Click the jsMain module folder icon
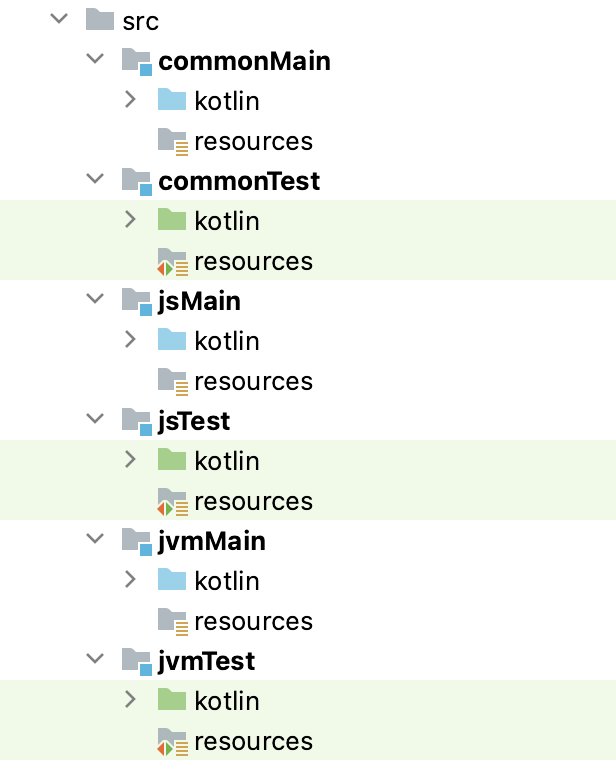Screen dimensions: 616x764 pos(136,302)
